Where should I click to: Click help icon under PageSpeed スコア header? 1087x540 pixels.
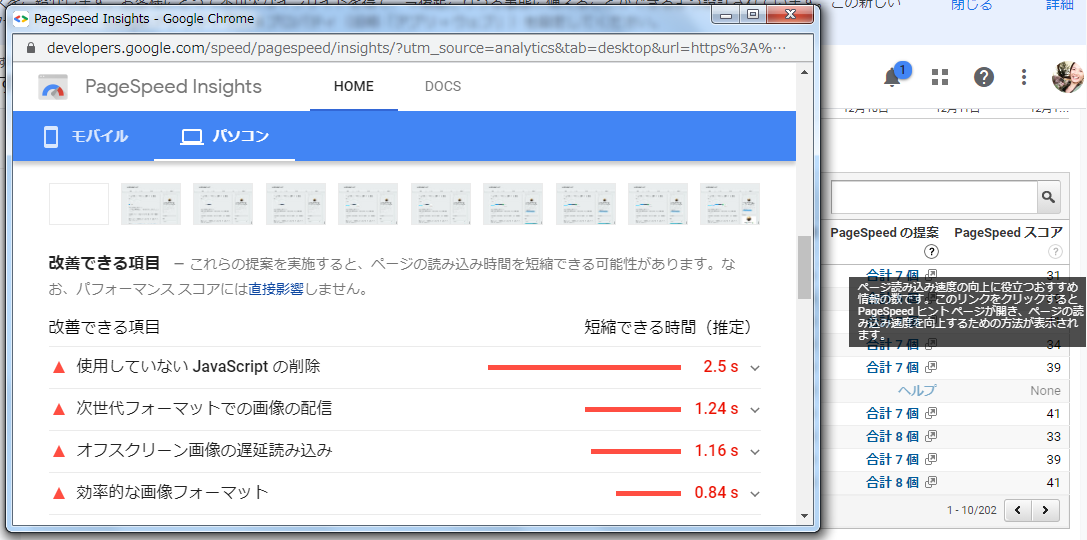[1055, 252]
